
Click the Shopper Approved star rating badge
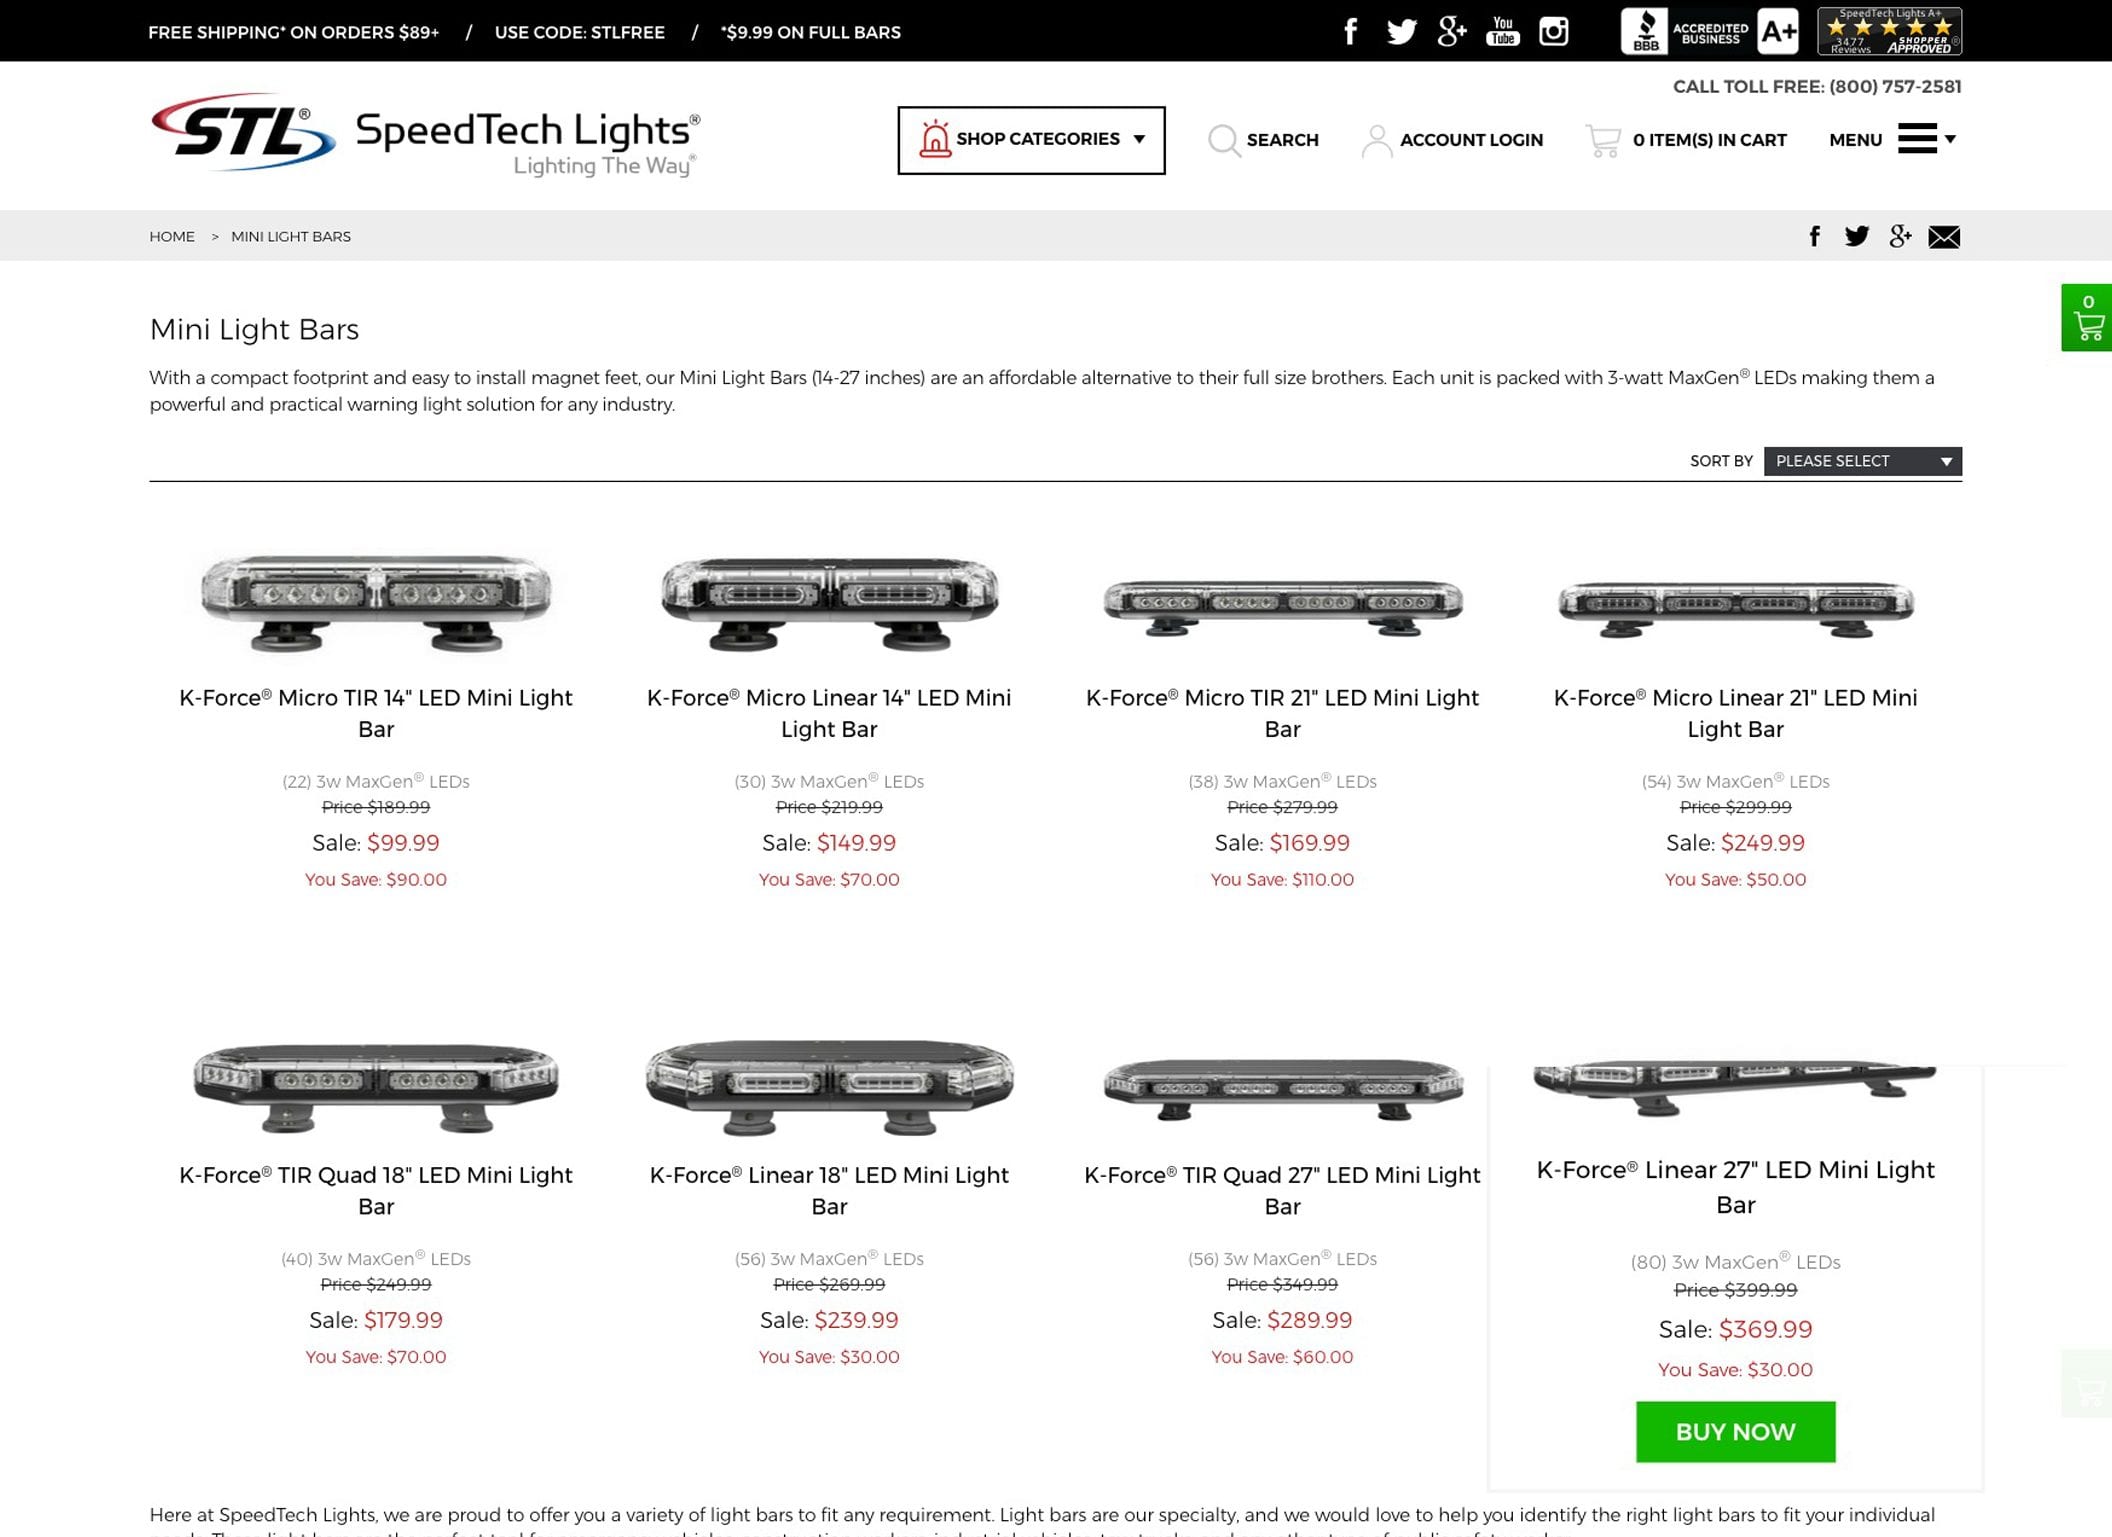coord(1890,31)
